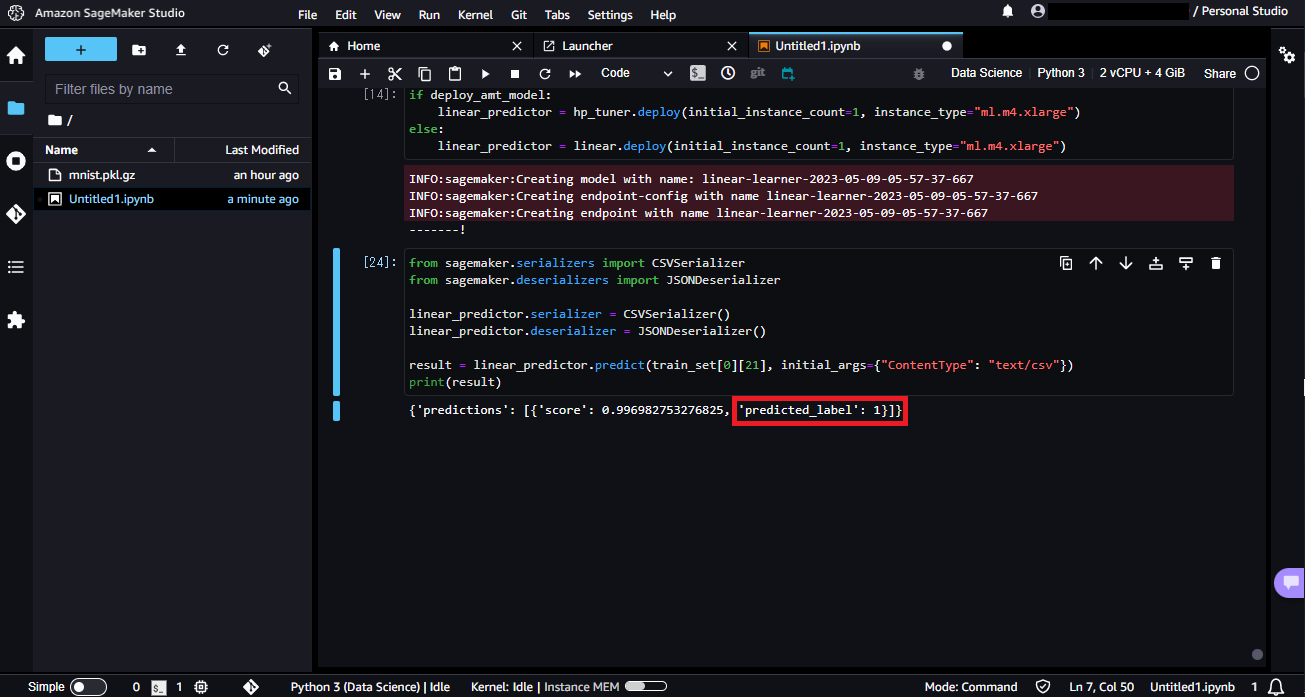Click the git button in notebook toolbar

[758, 73]
